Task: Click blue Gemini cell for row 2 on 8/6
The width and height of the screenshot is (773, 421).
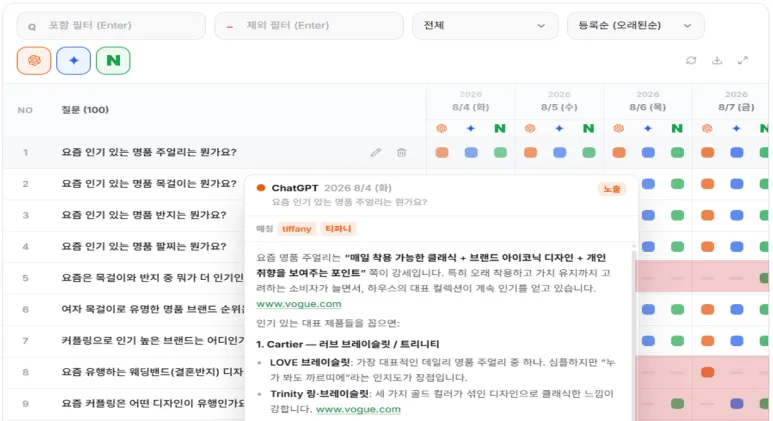Action: 648,184
